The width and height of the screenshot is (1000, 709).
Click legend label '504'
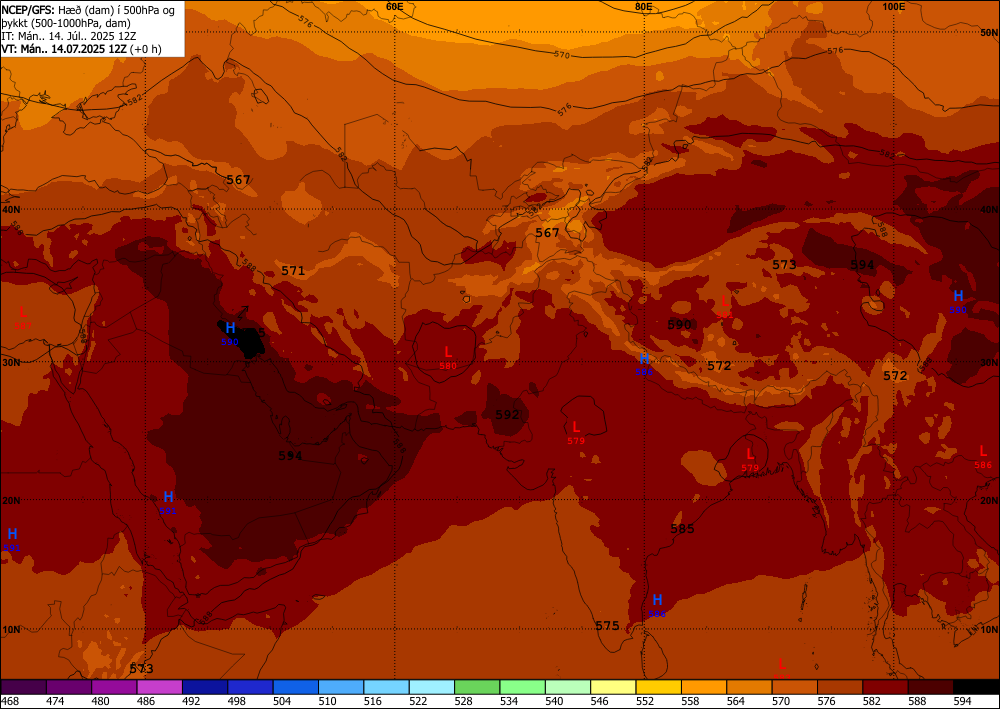click(x=282, y=701)
